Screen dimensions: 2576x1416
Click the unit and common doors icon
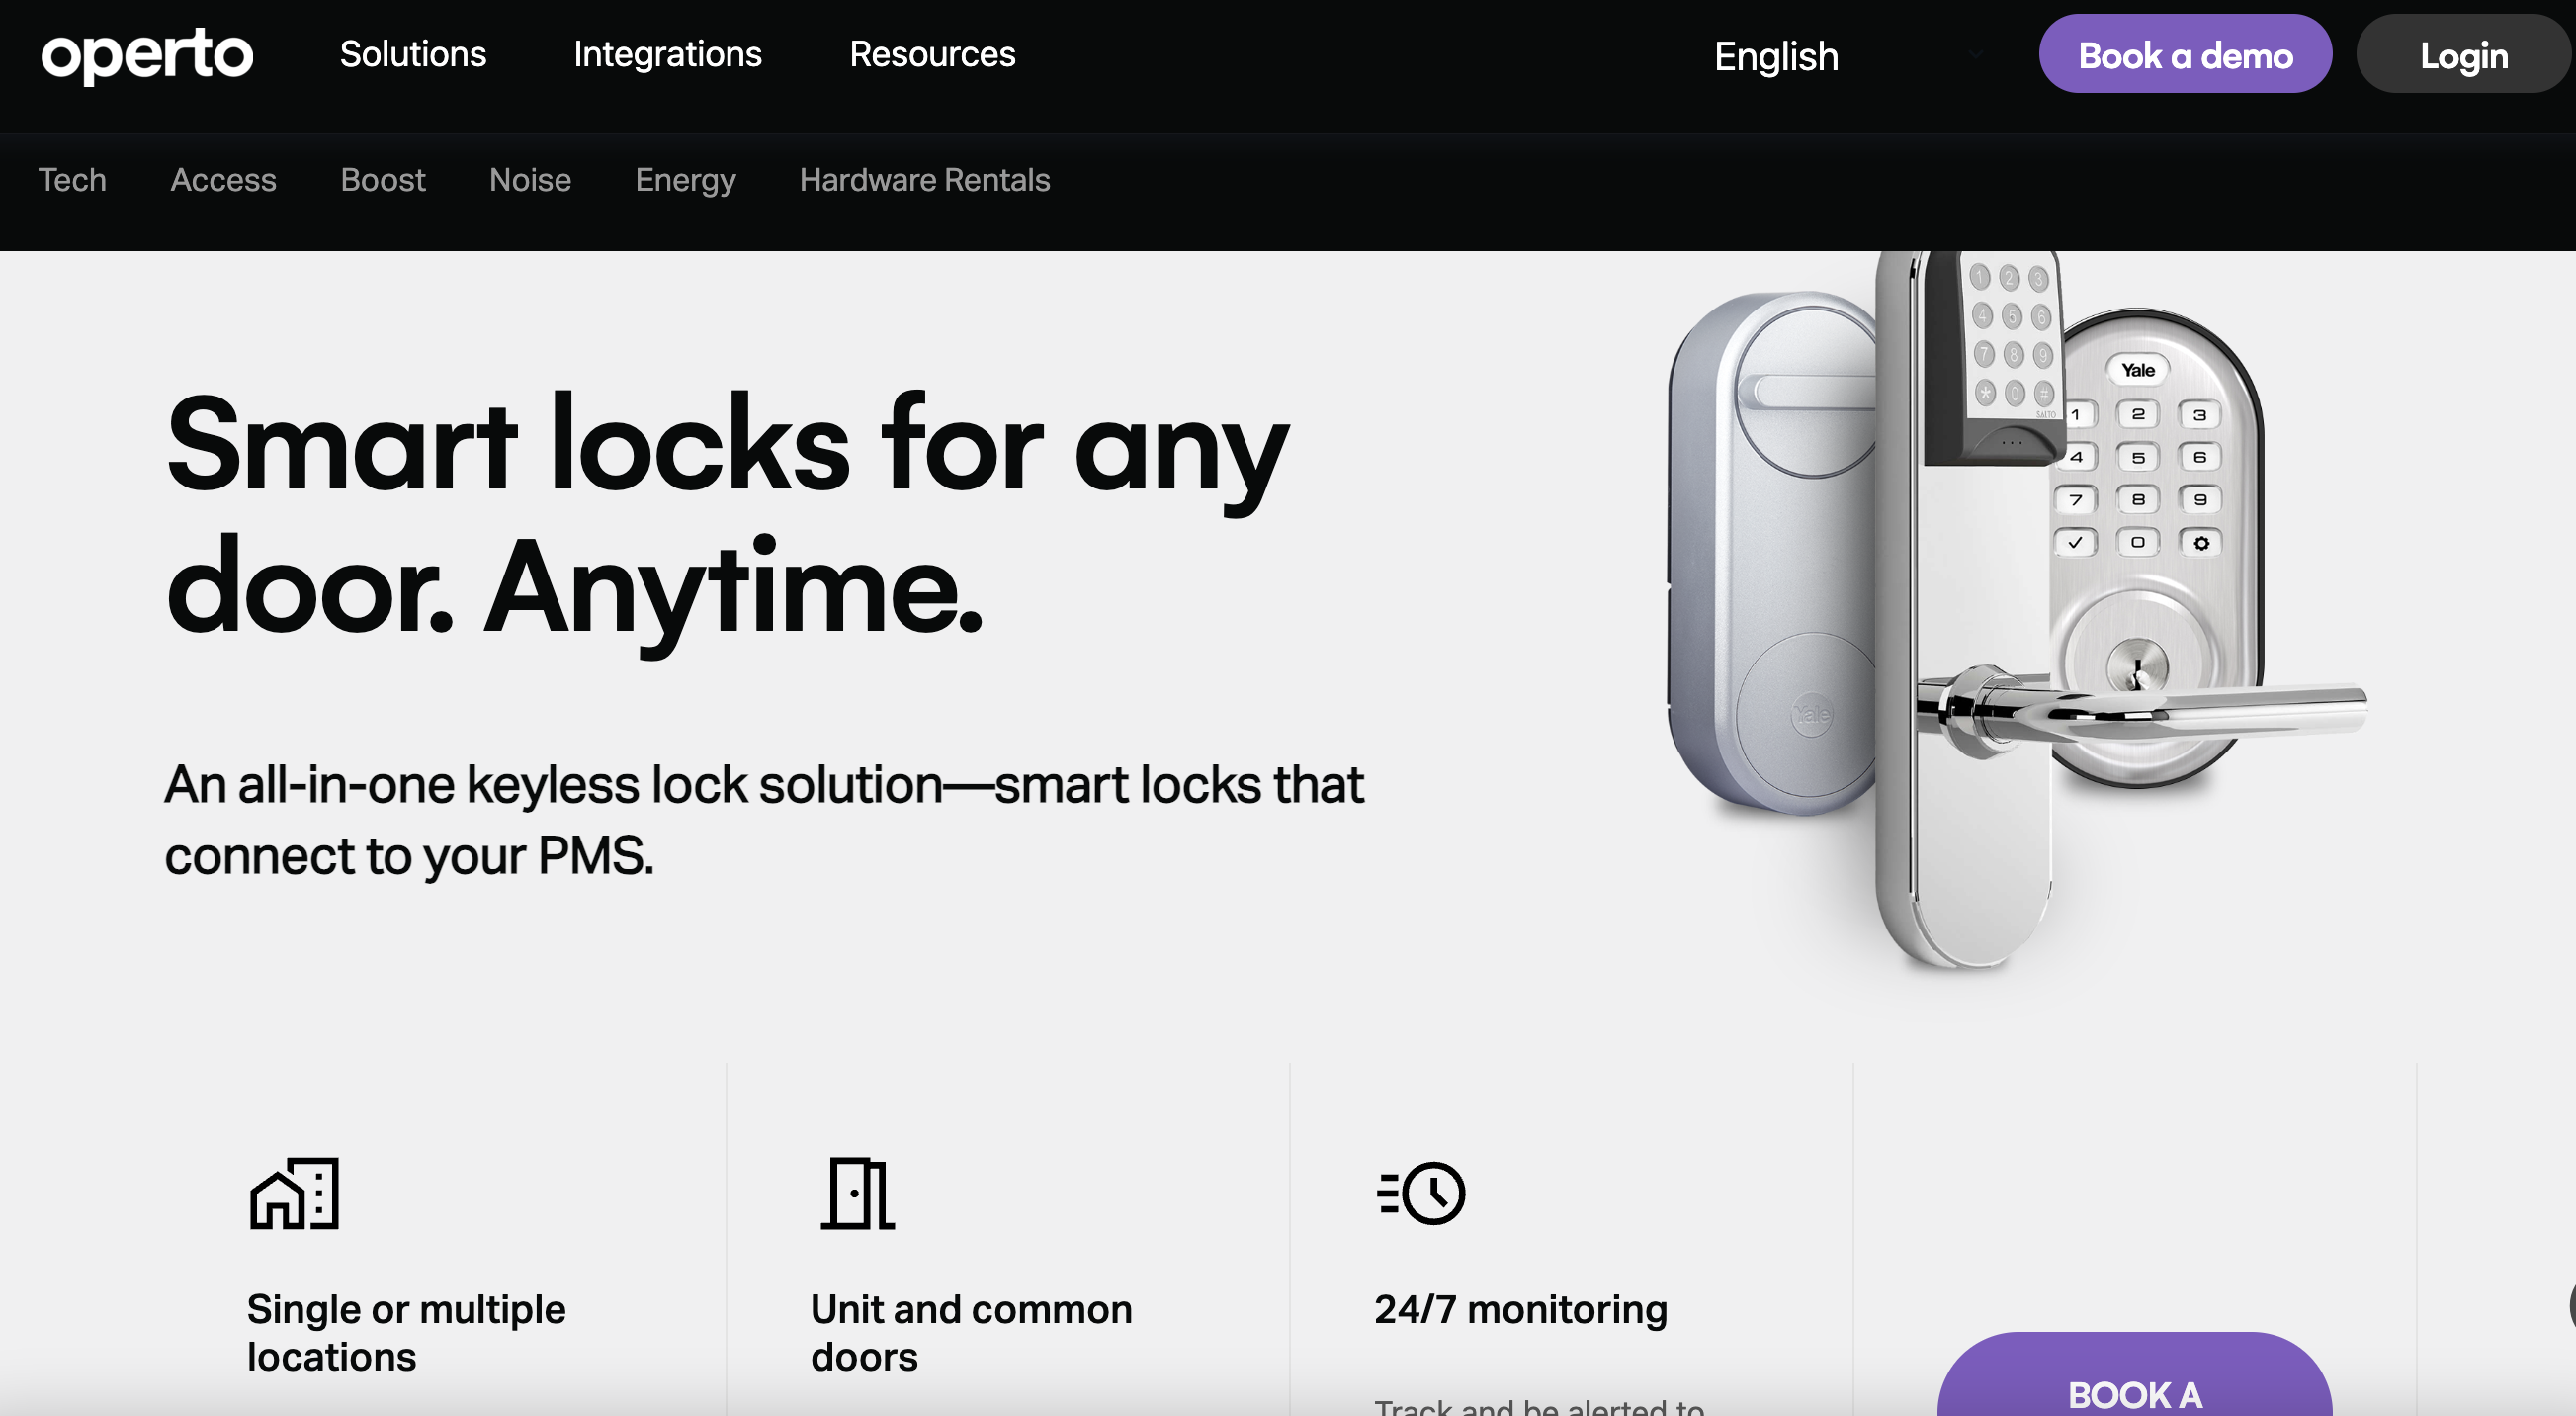coord(857,1192)
